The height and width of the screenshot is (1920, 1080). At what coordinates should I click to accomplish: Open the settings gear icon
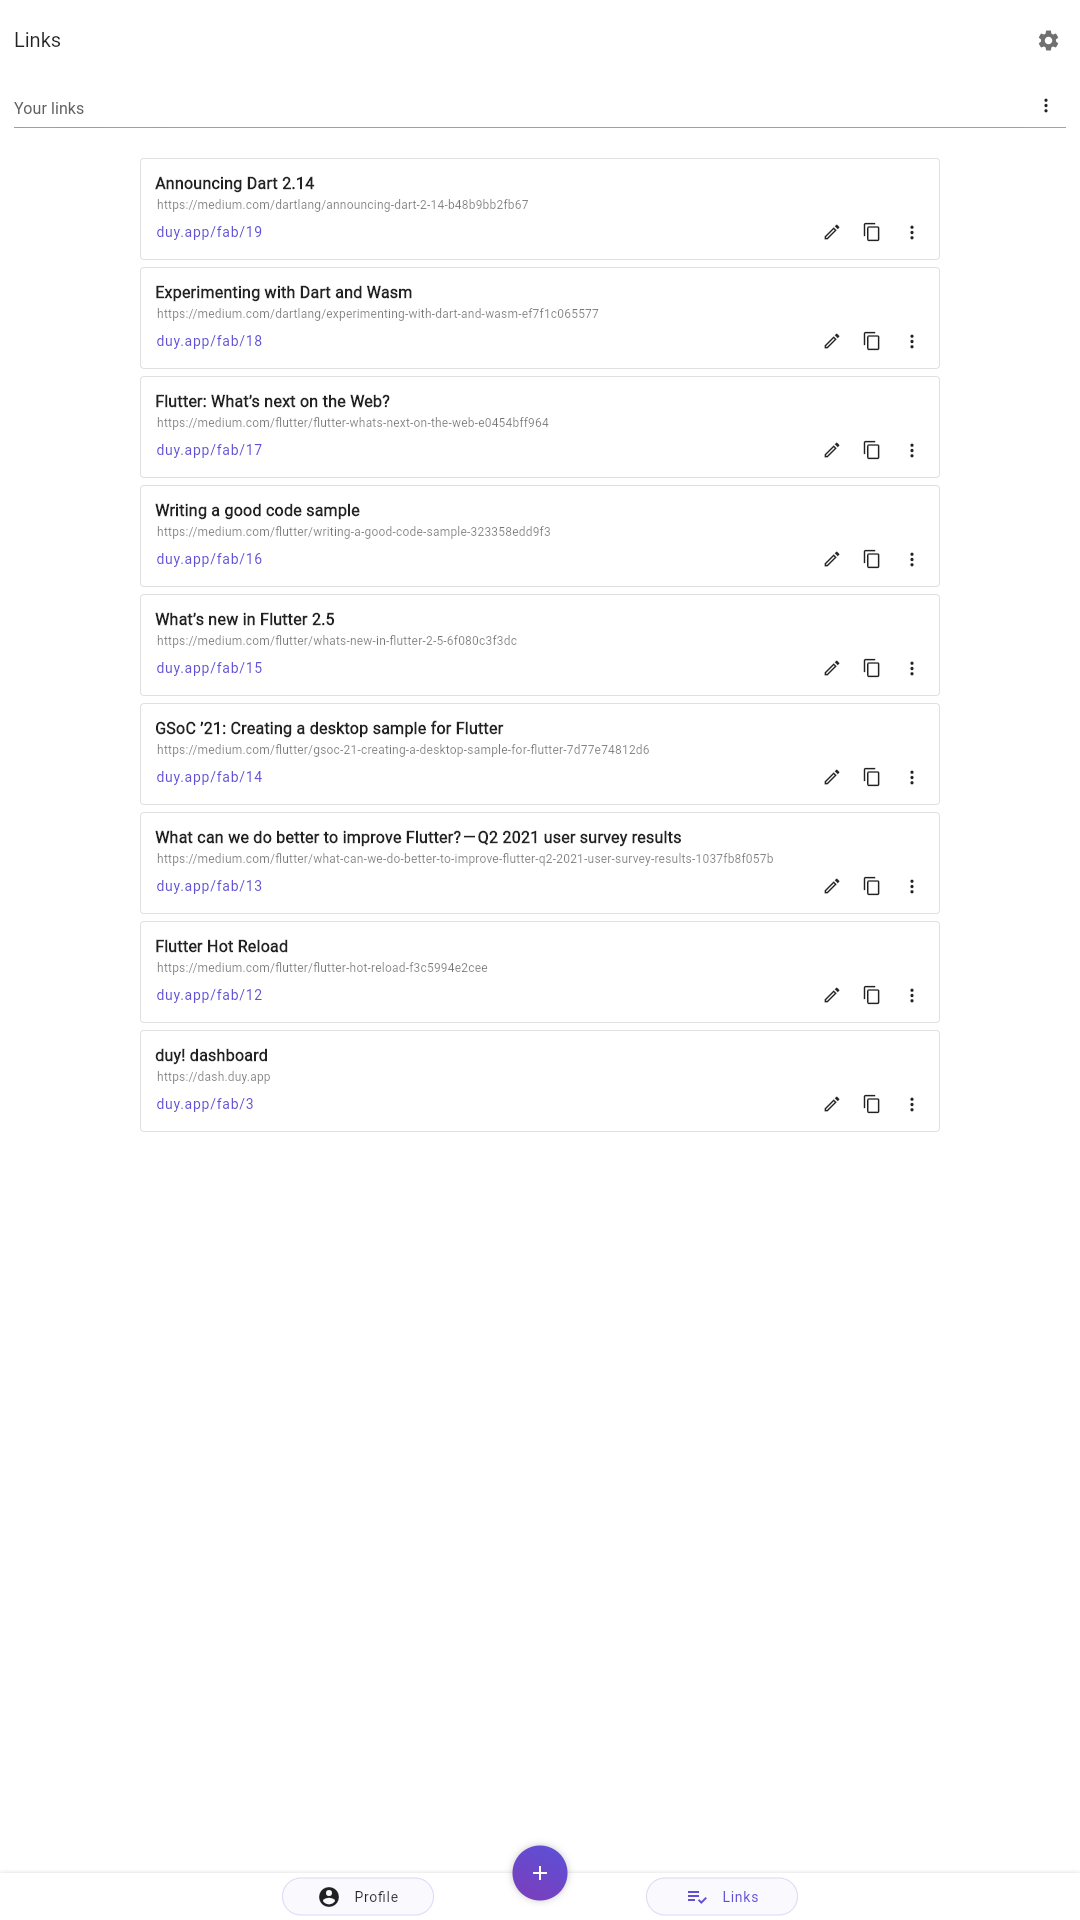(x=1048, y=40)
